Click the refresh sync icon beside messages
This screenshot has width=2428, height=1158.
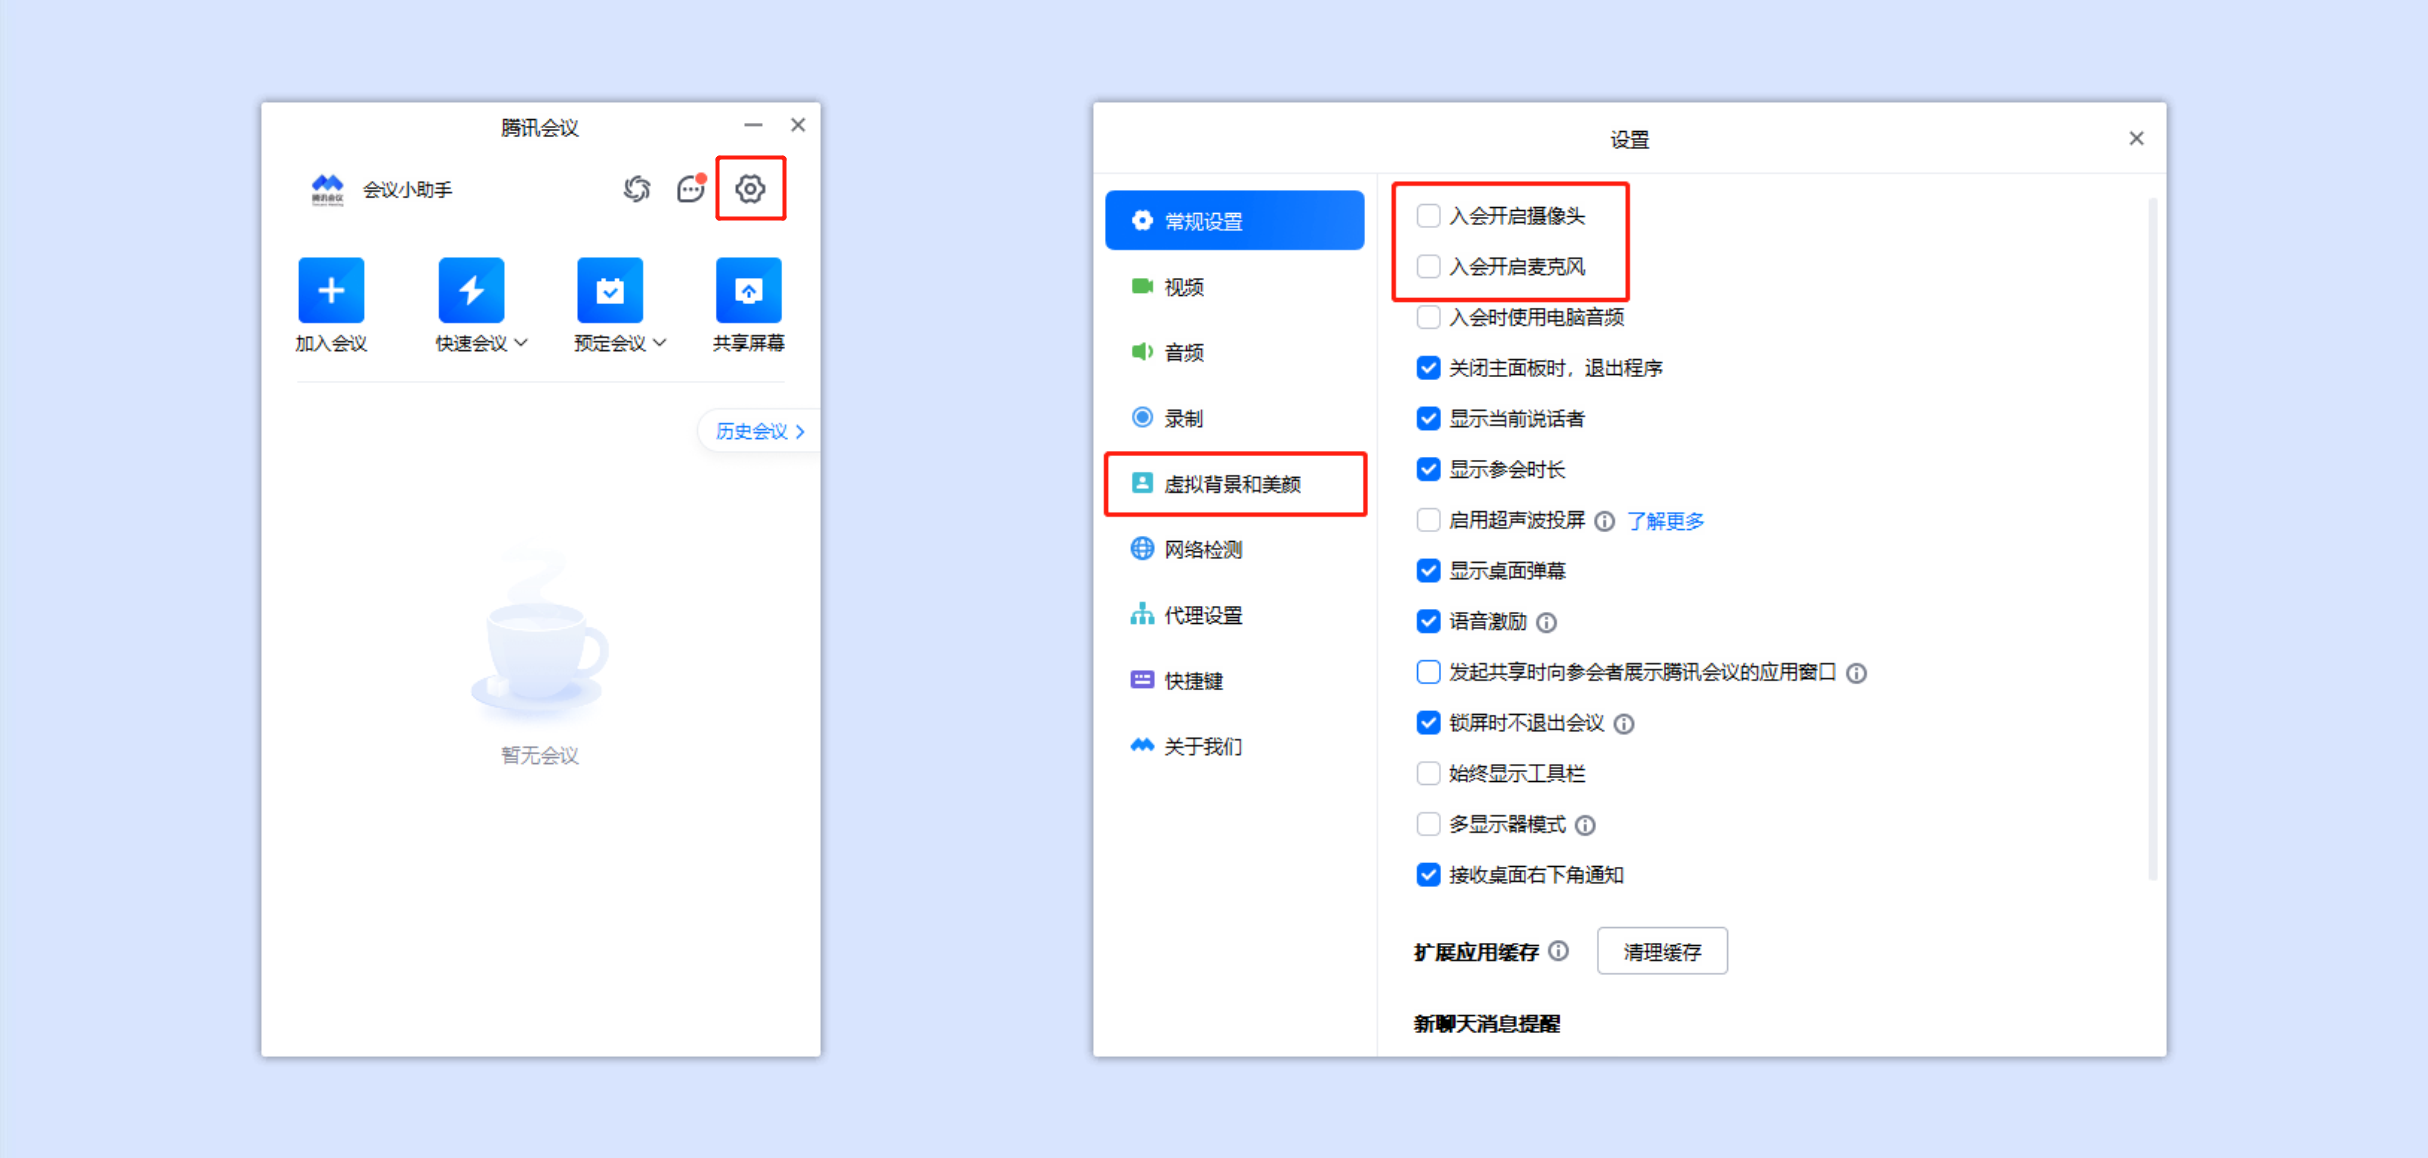637,188
